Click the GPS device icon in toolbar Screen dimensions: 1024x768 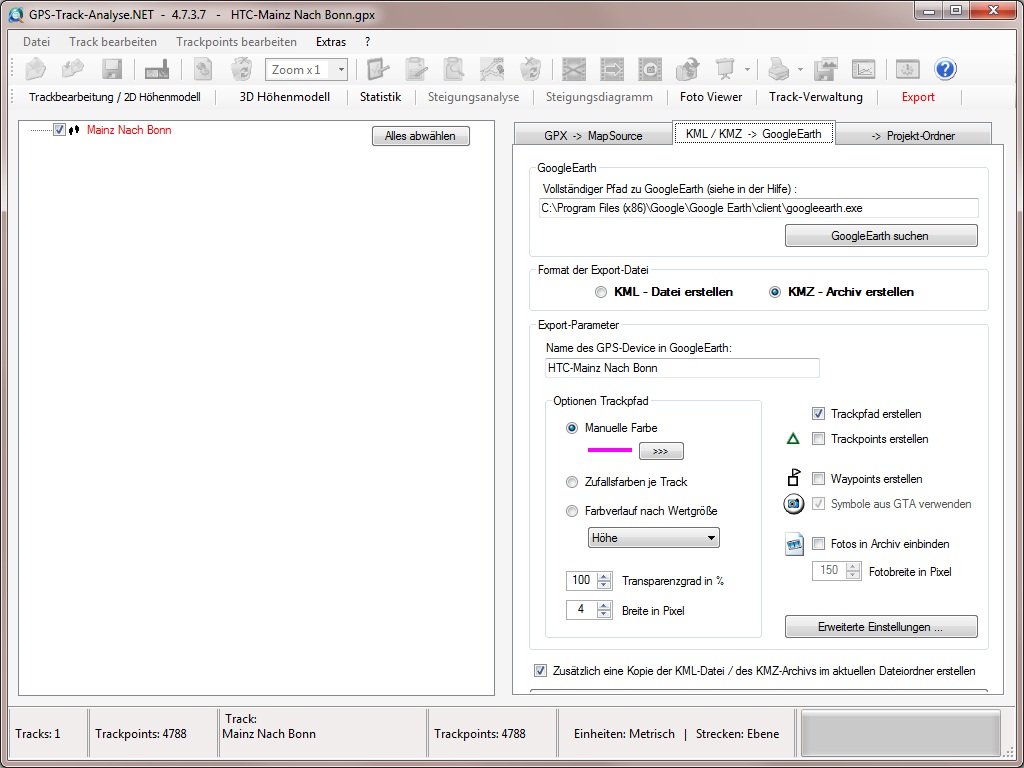(157, 69)
